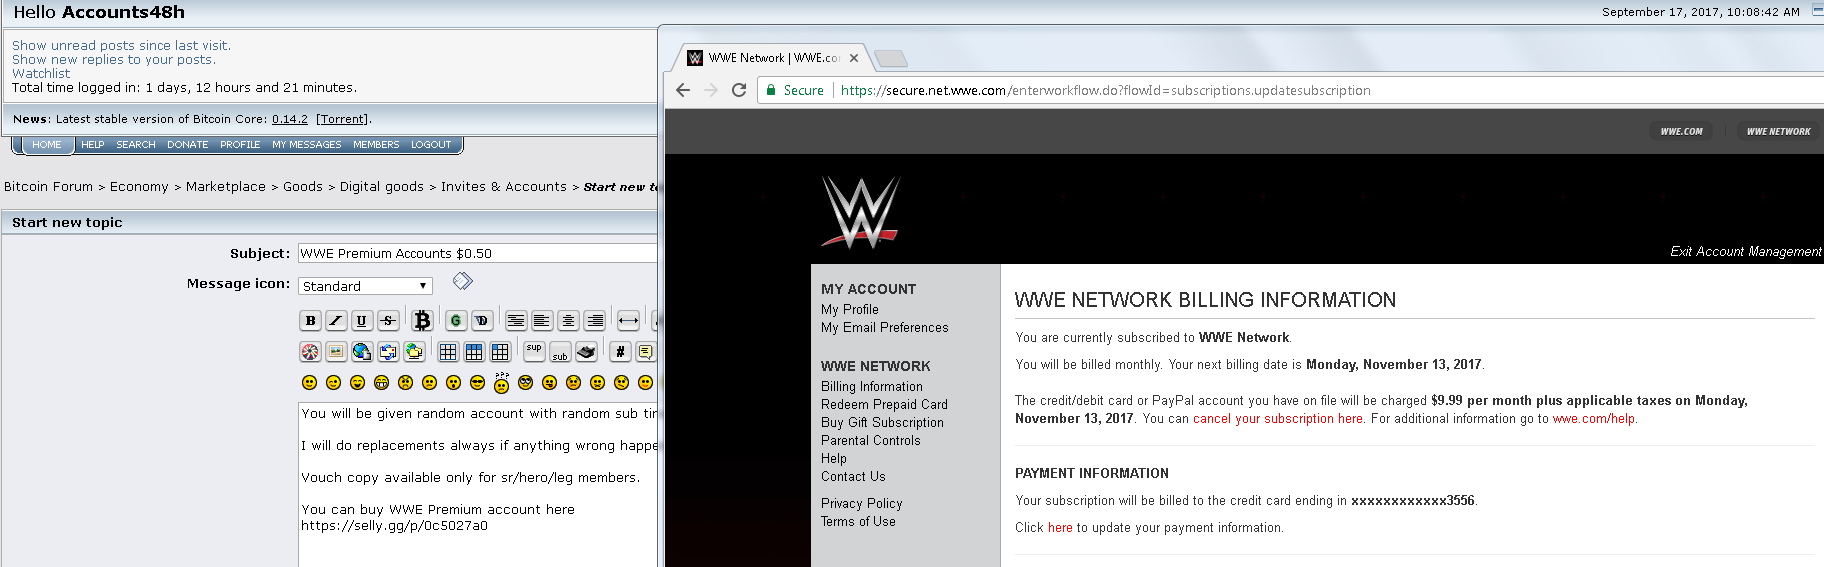The height and width of the screenshot is (567, 1824).
Task: Insert the confused ??? smiley
Action: 501,384
